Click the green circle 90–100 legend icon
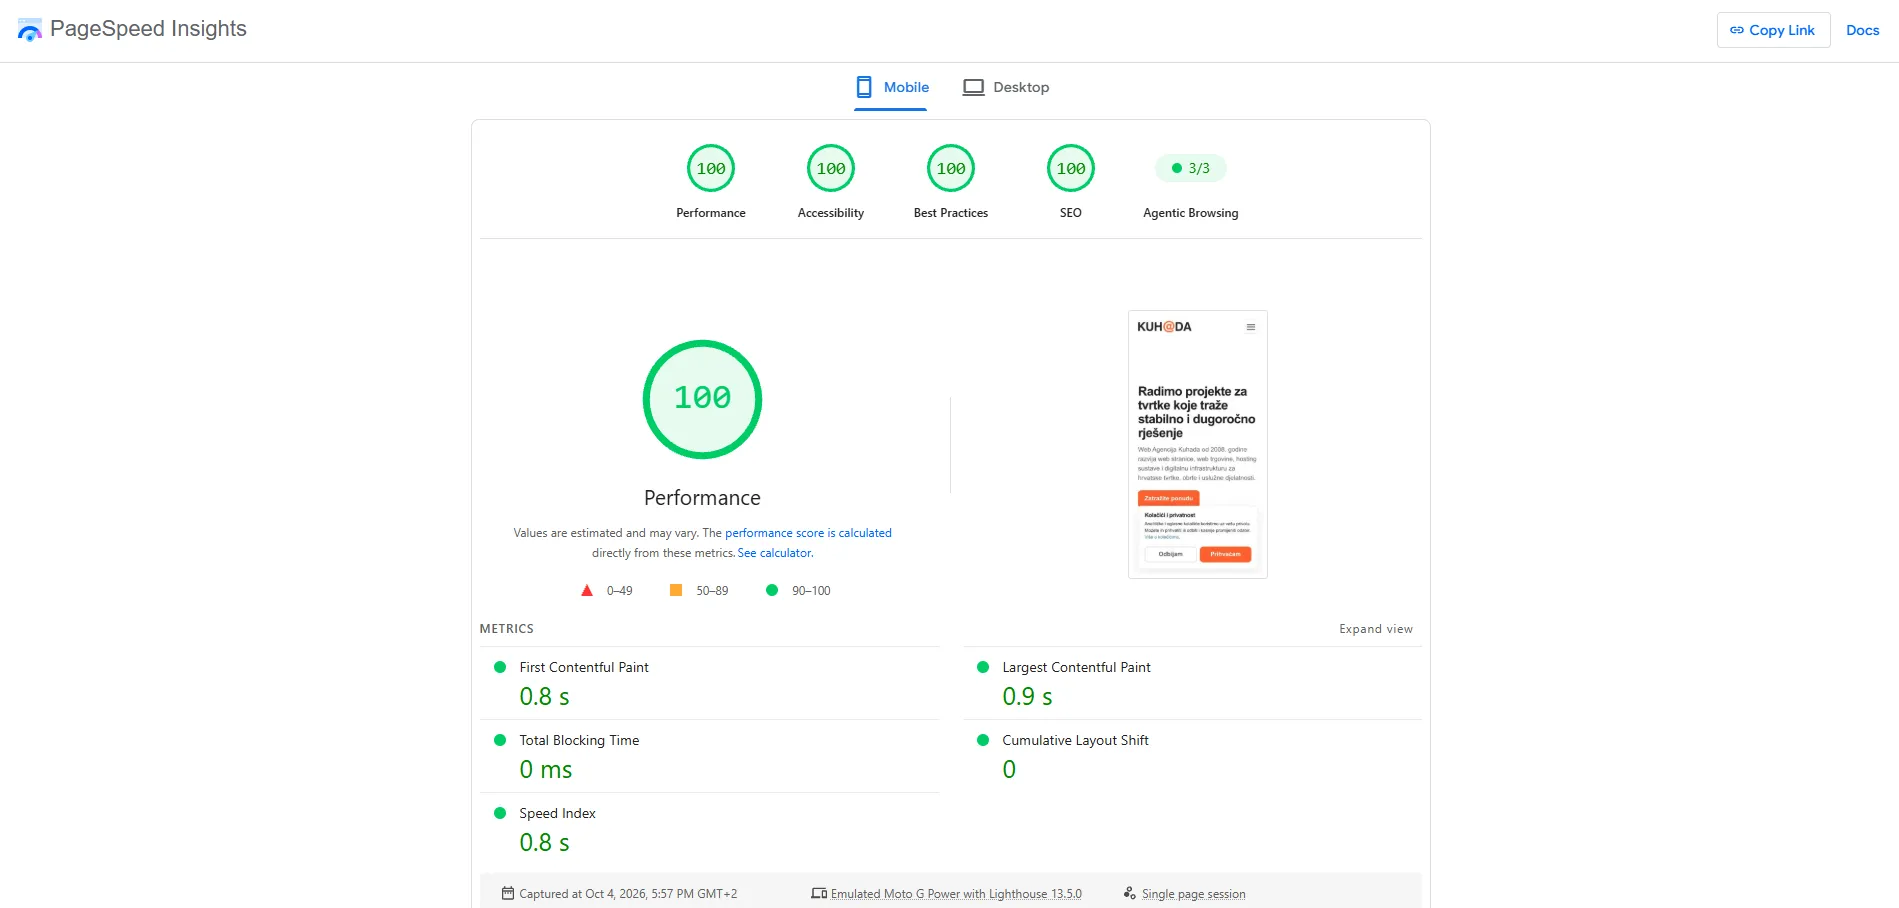Screen dimensions: 1899x908 (772, 590)
